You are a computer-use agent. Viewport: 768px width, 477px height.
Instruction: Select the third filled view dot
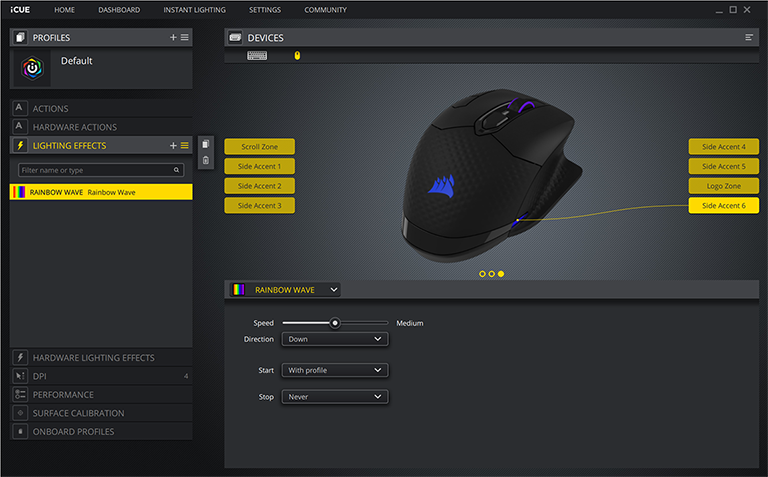501,274
